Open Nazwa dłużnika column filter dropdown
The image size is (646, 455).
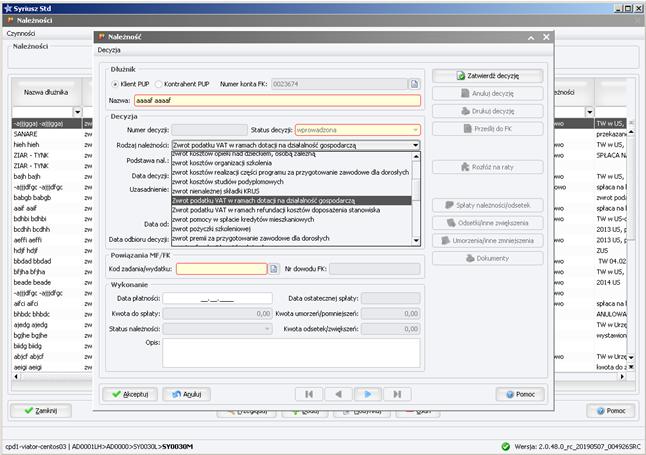(x=77, y=112)
